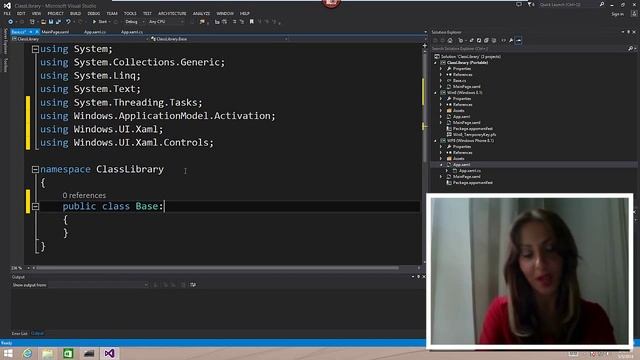Collapse the using directives block
The image size is (640, 360).
coord(36,49)
